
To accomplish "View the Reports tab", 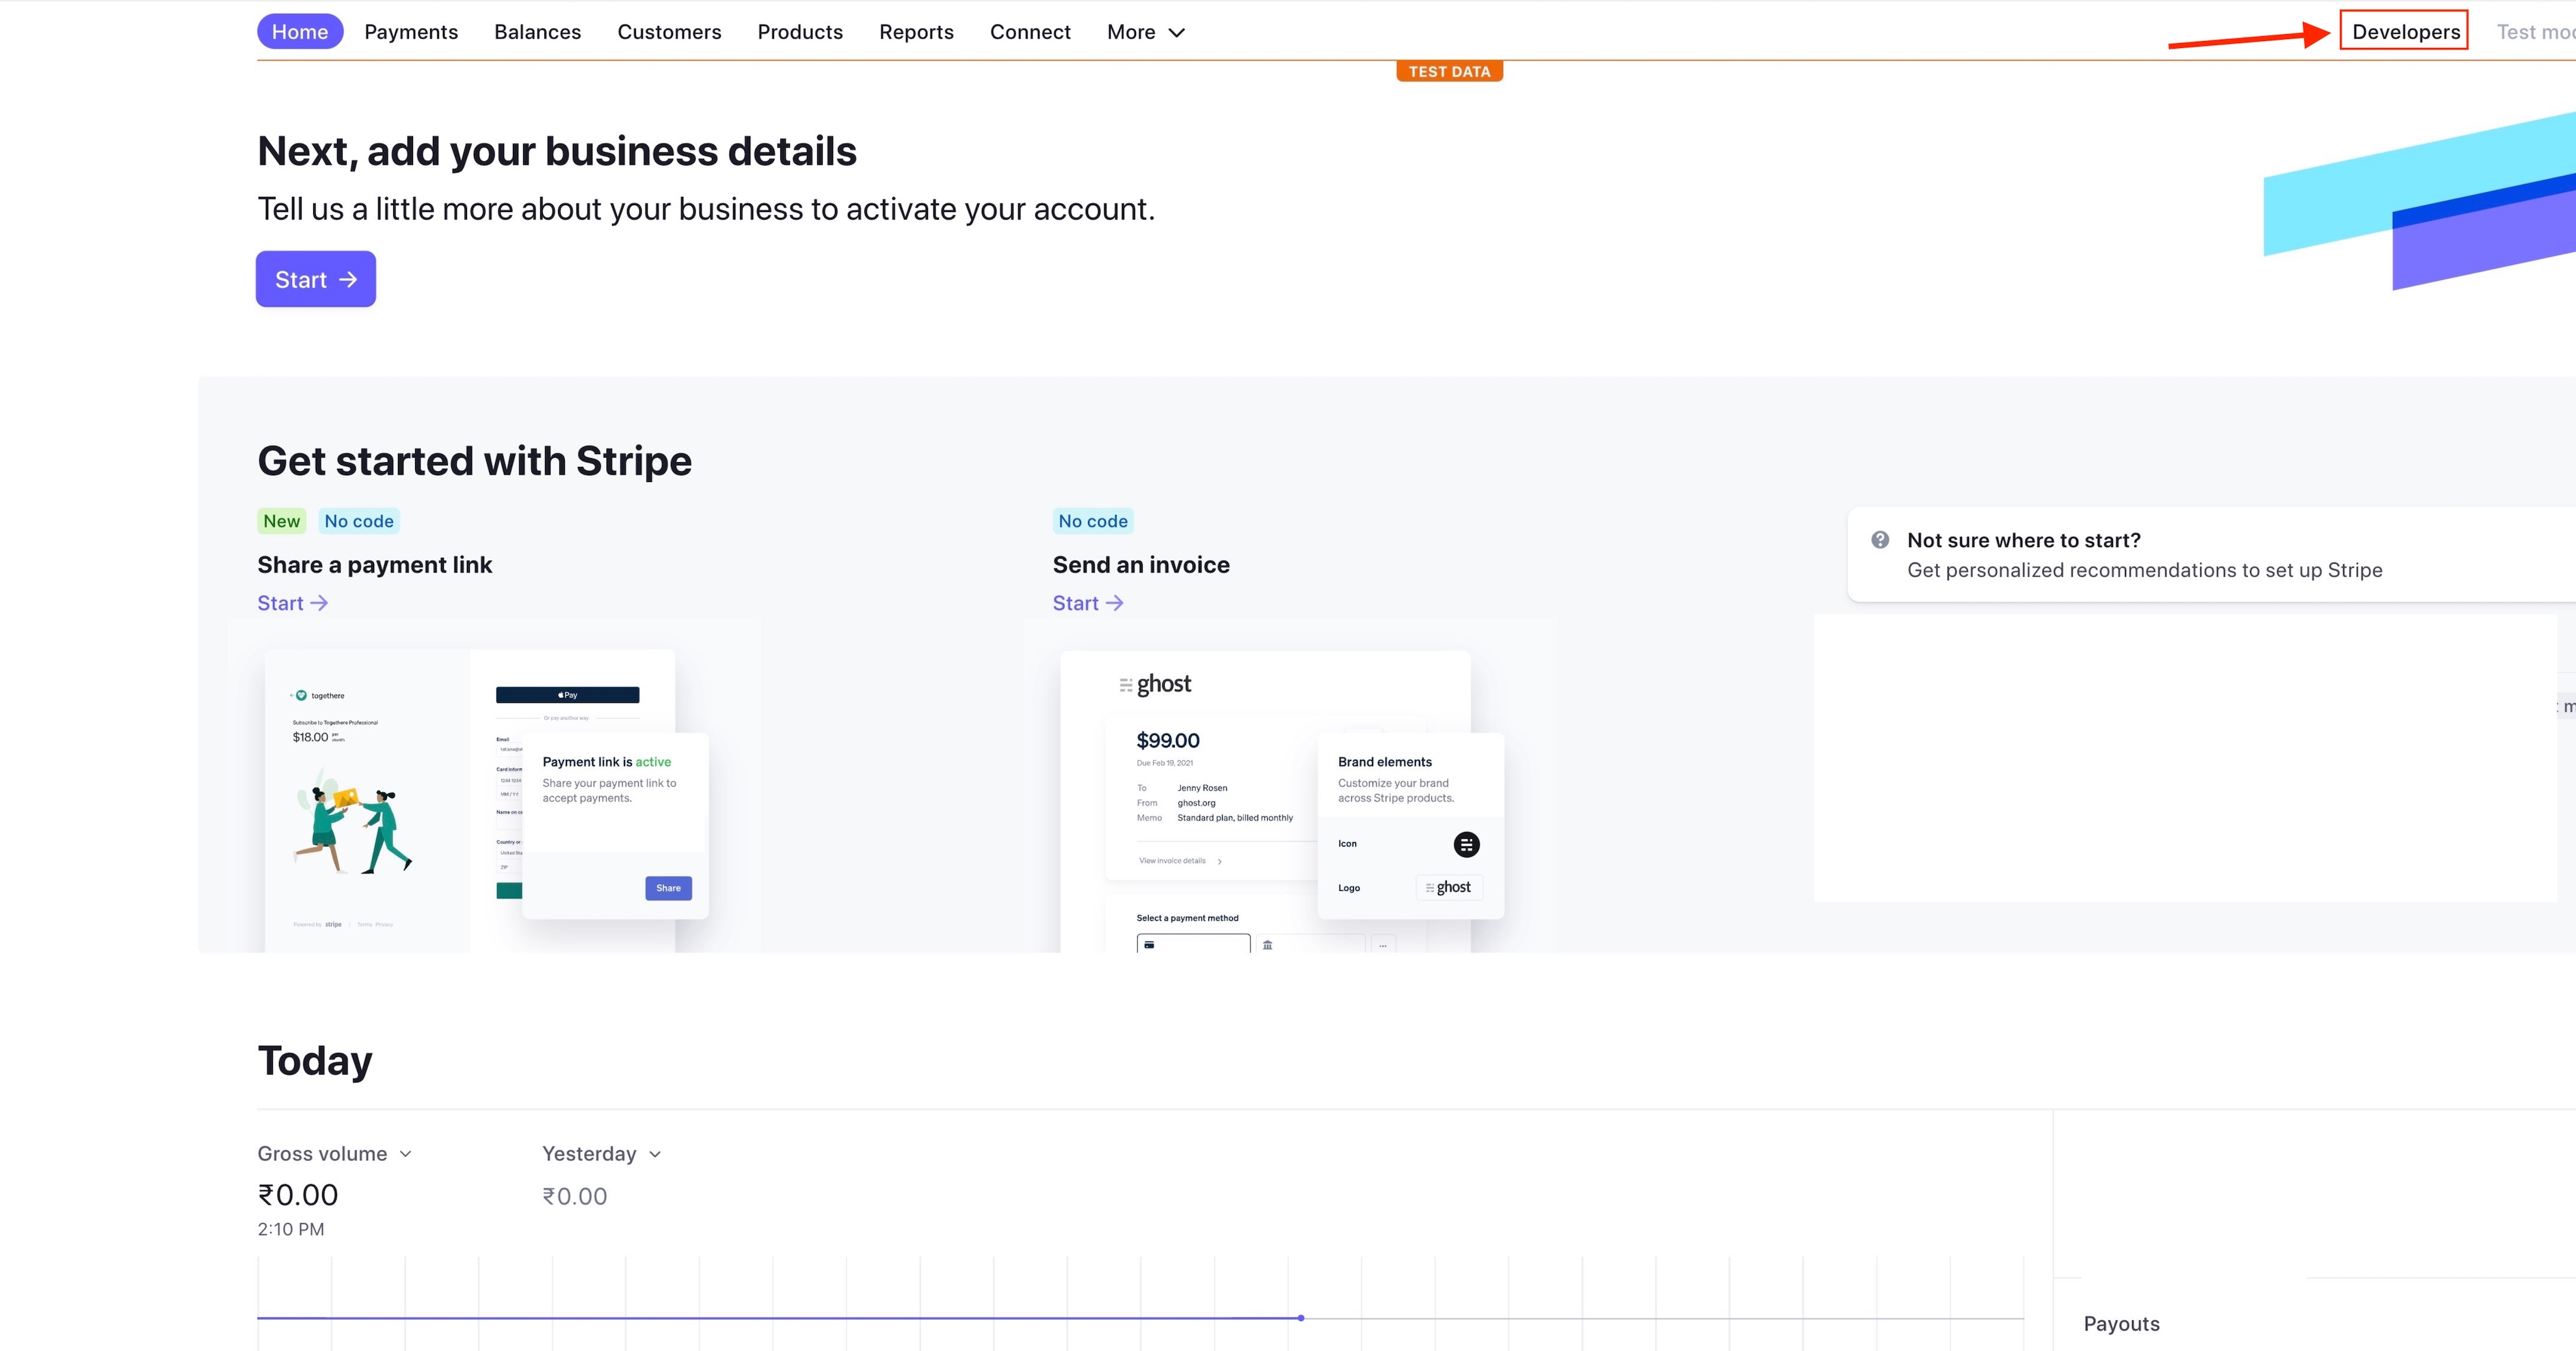I will 916,32.
